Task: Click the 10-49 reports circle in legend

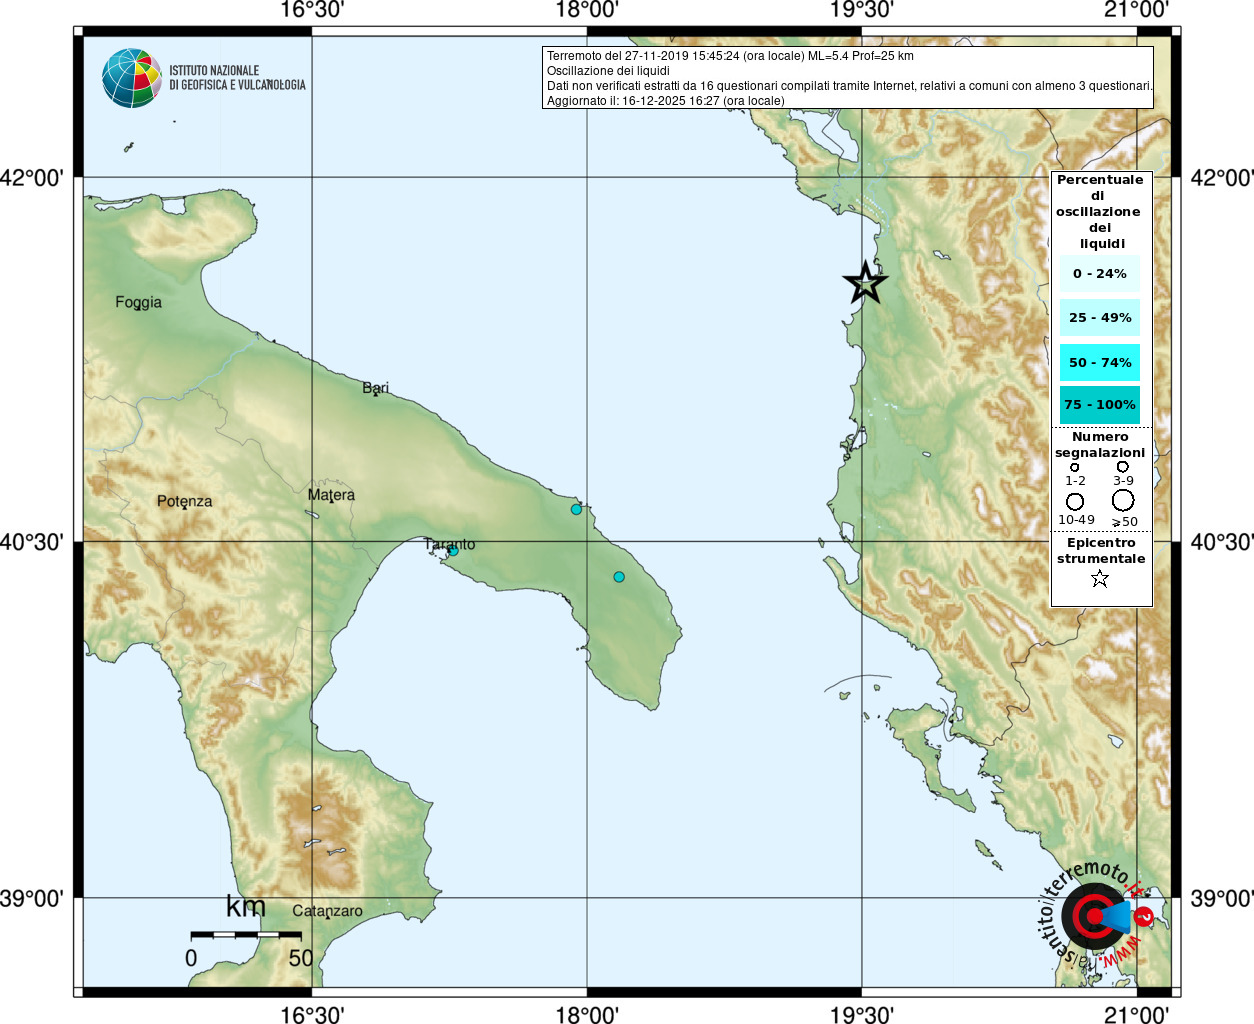Action: [1075, 501]
